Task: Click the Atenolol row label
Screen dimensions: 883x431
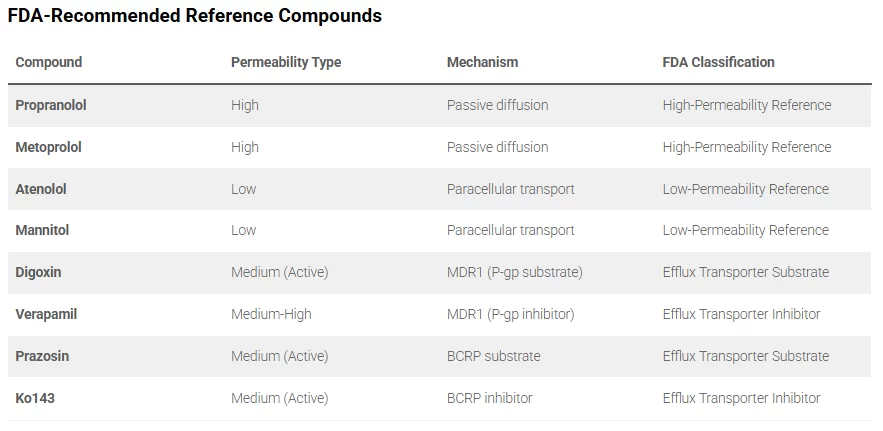Action: (x=41, y=189)
